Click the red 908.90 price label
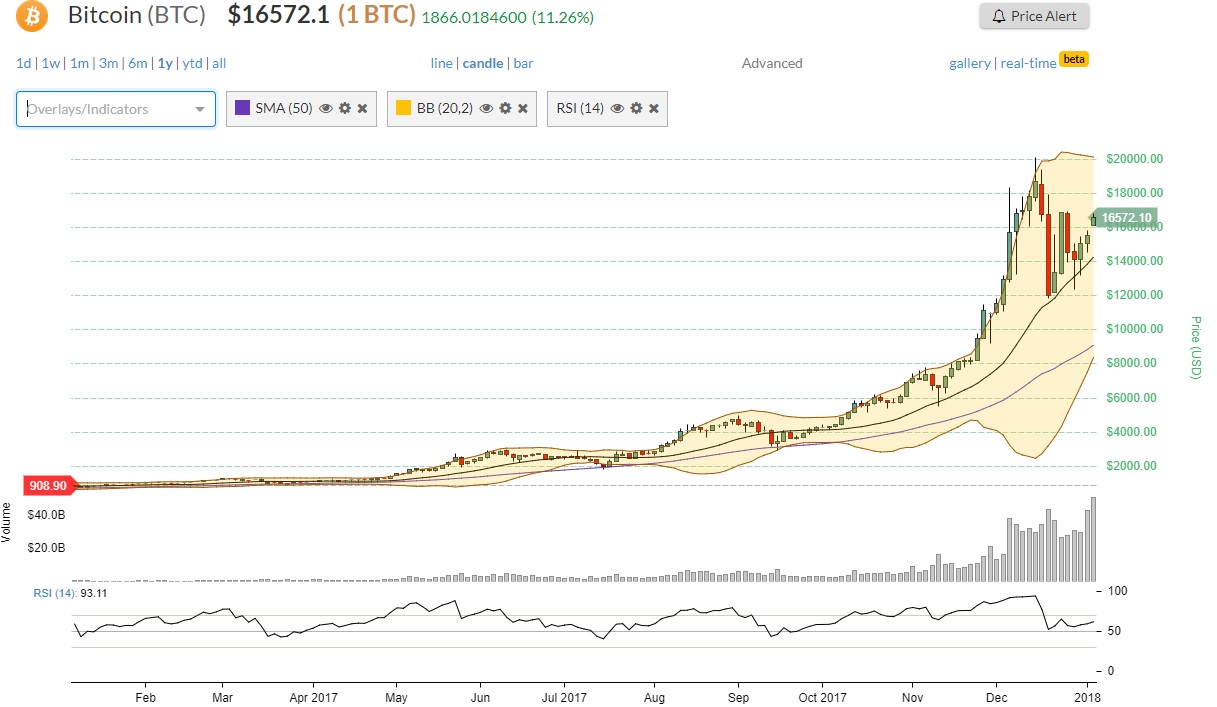This screenshot has width=1217, height=707. (47, 485)
